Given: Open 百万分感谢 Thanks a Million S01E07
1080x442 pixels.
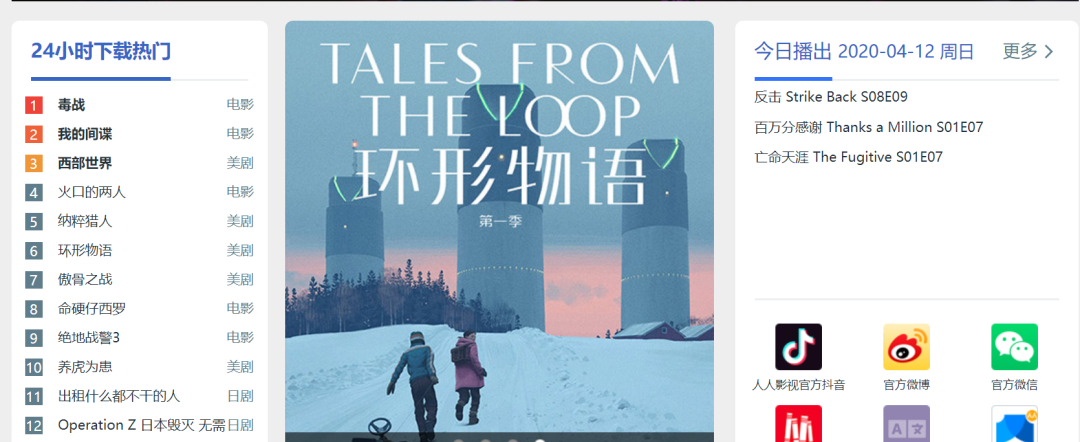Looking at the screenshot, I should click(869, 127).
